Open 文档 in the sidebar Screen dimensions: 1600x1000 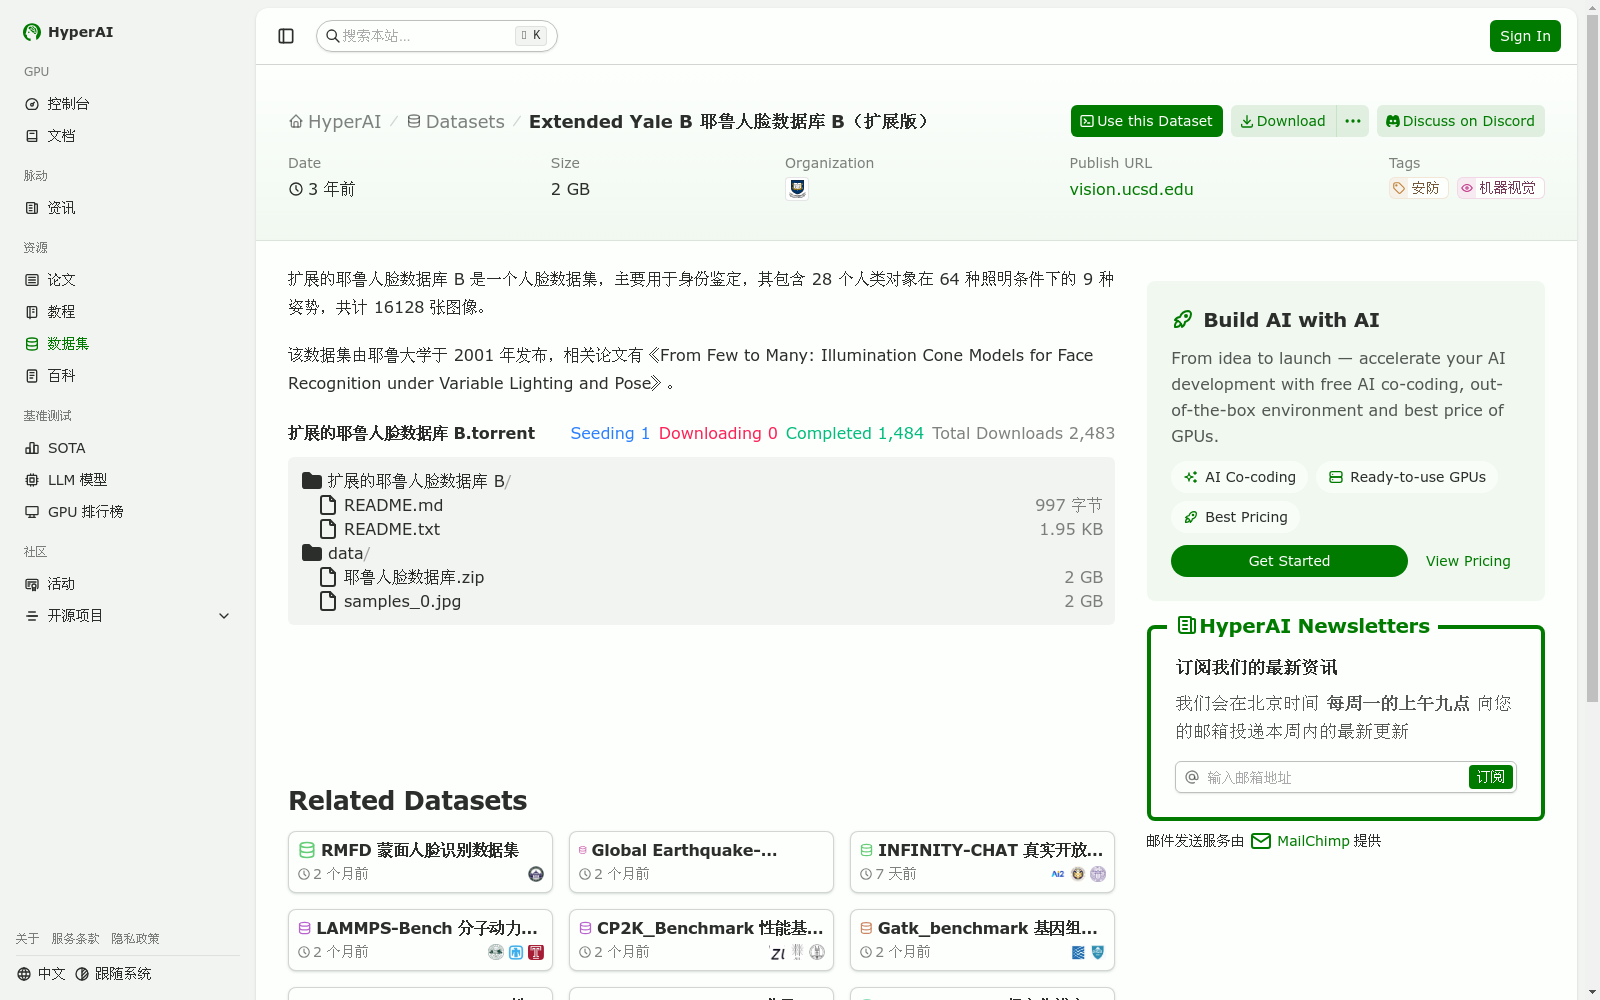(x=128, y=136)
